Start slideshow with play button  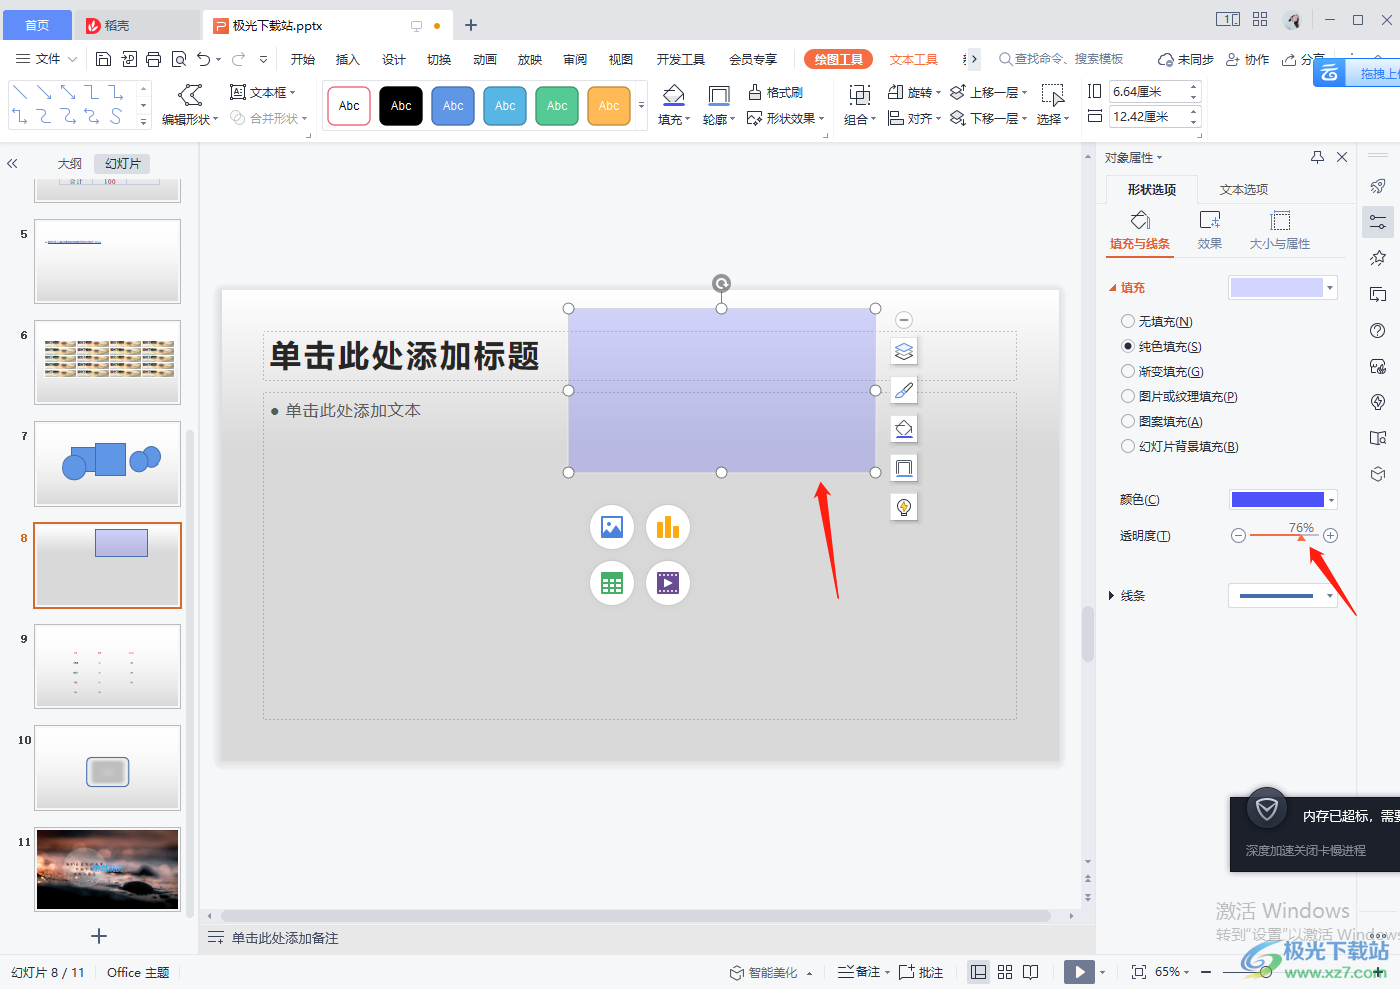[x=1079, y=972]
